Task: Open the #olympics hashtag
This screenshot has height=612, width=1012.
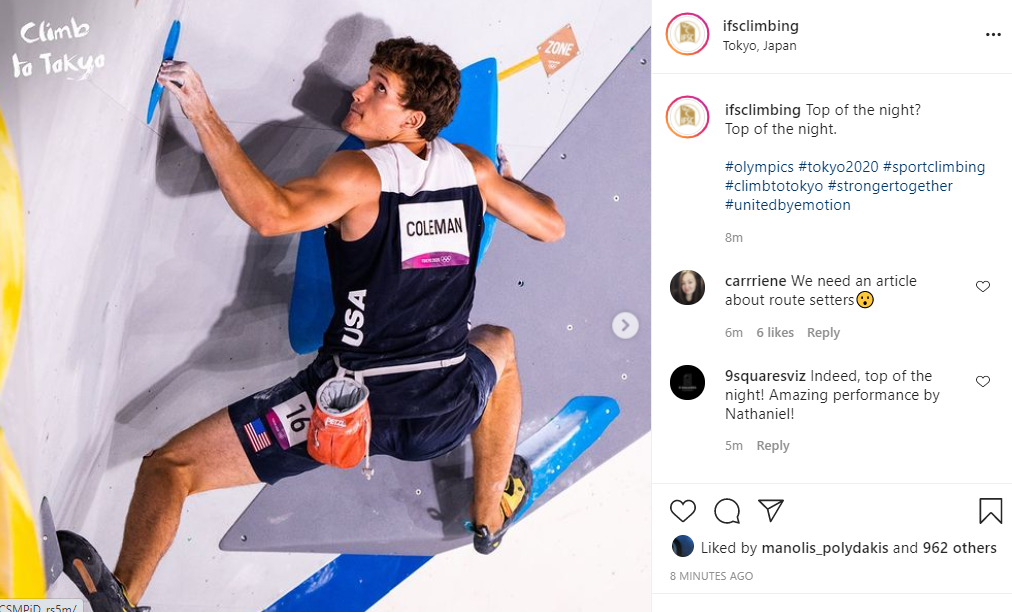Action: coord(759,167)
